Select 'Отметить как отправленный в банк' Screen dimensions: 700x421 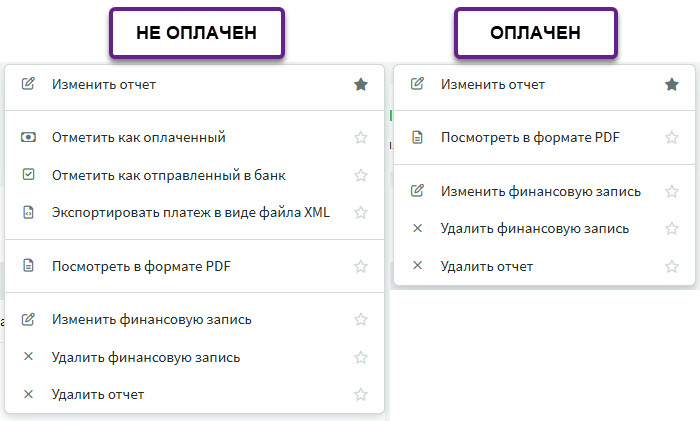point(169,175)
